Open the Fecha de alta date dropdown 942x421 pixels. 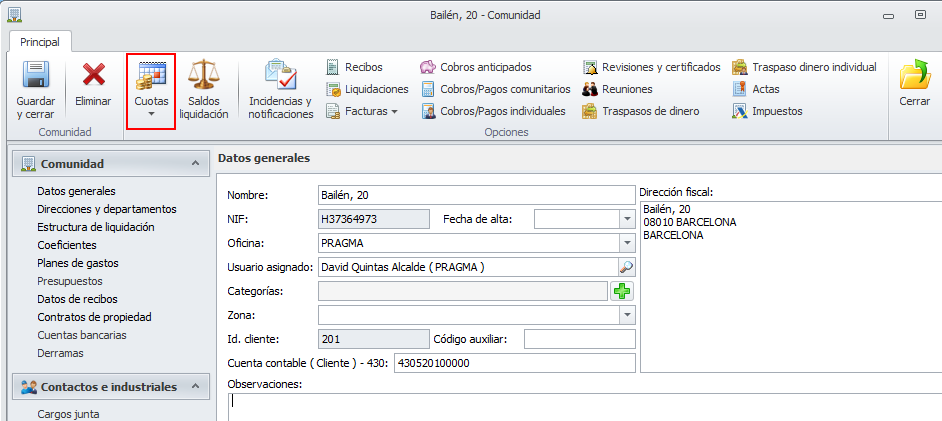[627, 218]
